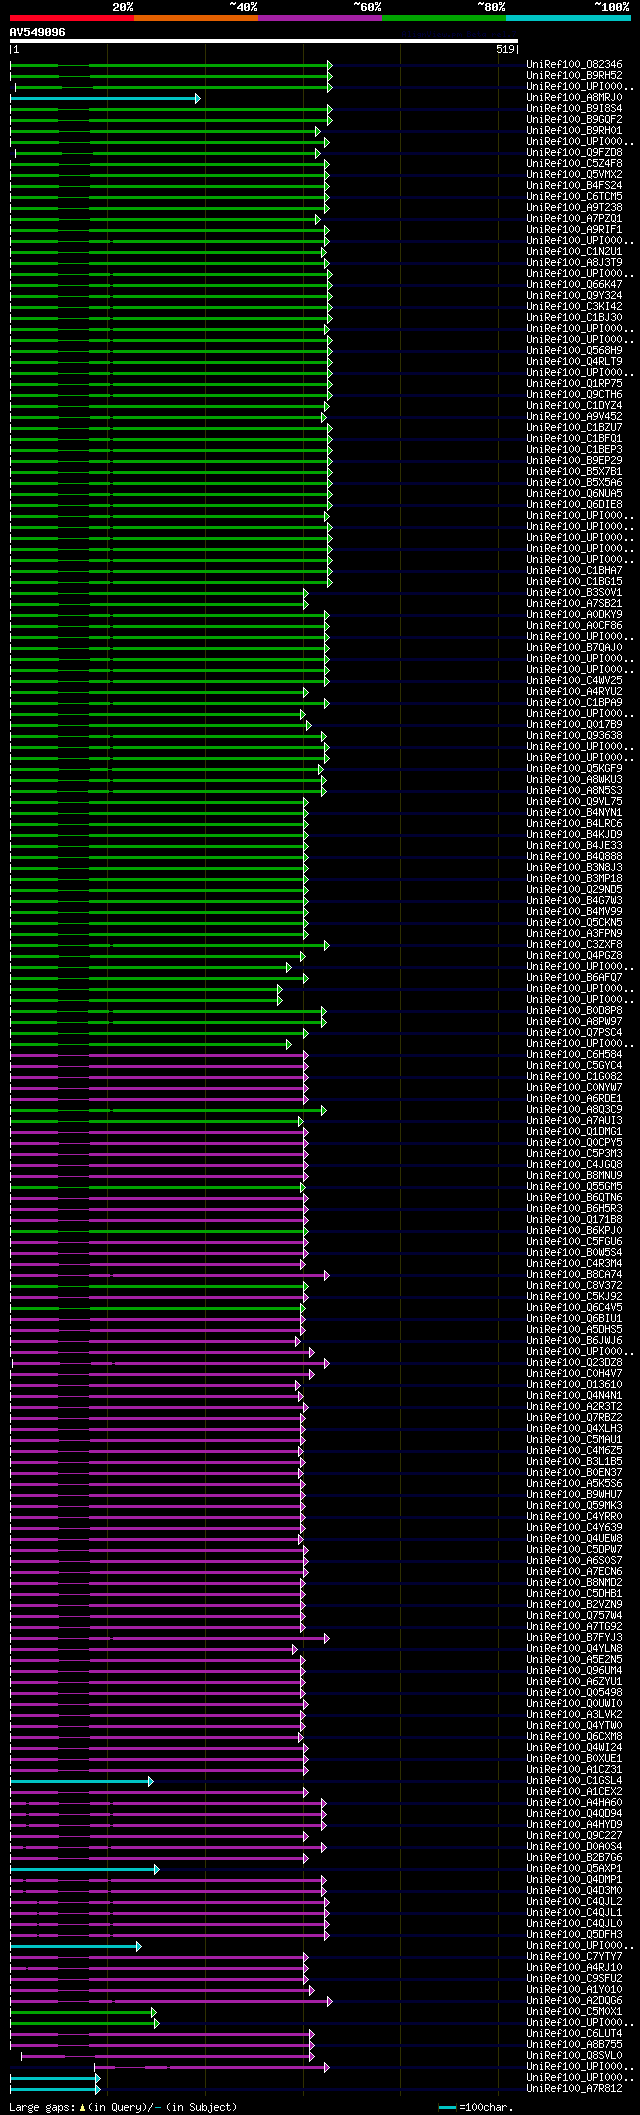Select hit label UniRef100_A9RIF1
This screenshot has width=640, height=2115.
pyautogui.click(x=574, y=230)
